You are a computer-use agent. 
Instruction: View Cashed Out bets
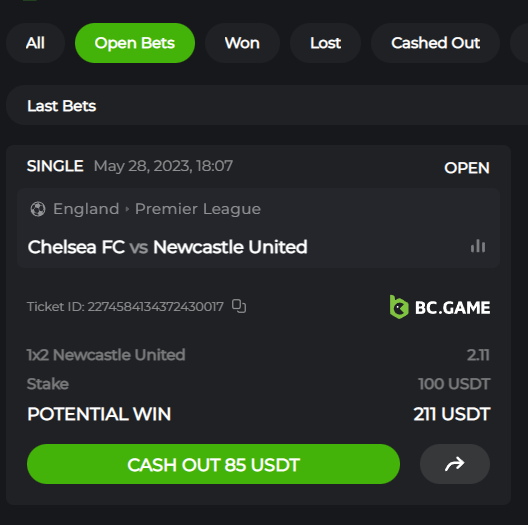point(435,43)
